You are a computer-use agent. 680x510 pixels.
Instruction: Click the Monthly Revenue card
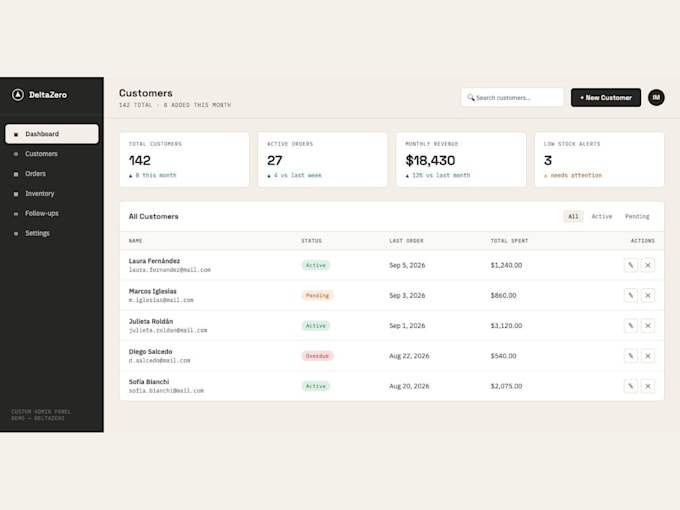pyautogui.click(x=461, y=160)
